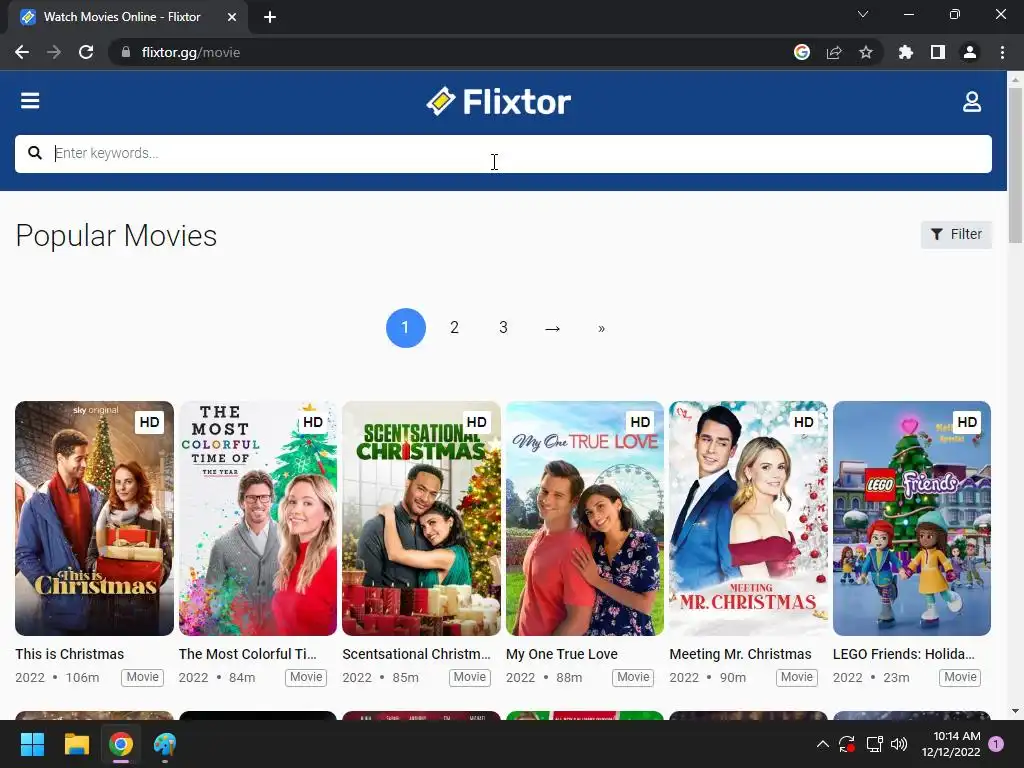Show hidden system tray icons
1024x768 pixels.
tap(823, 744)
